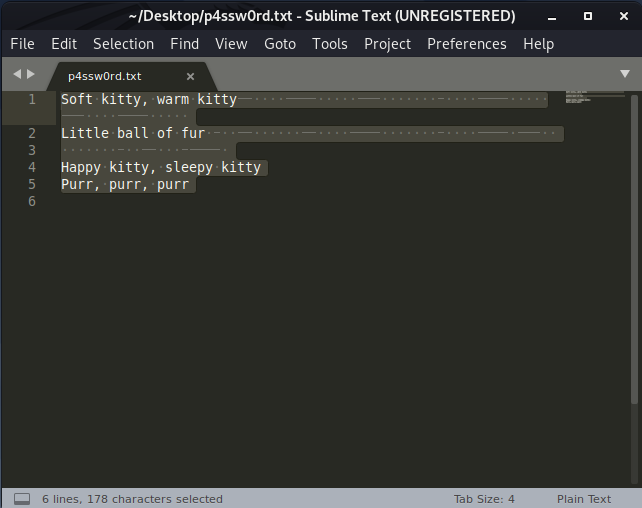642x508 pixels.
Task: Click line number 4 in gutter
Action: coord(32,167)
